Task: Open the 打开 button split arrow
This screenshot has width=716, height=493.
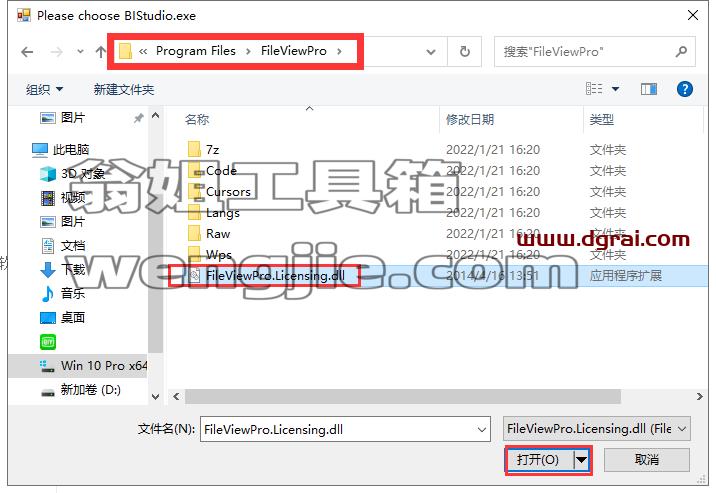Action: tap(581, 460)
